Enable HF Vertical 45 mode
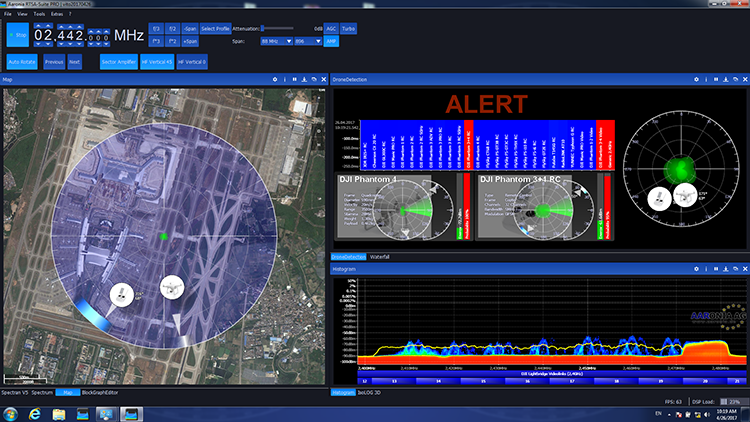Viewport: 750px width, 422px height. pyautogui.click(x=157, y=62)
